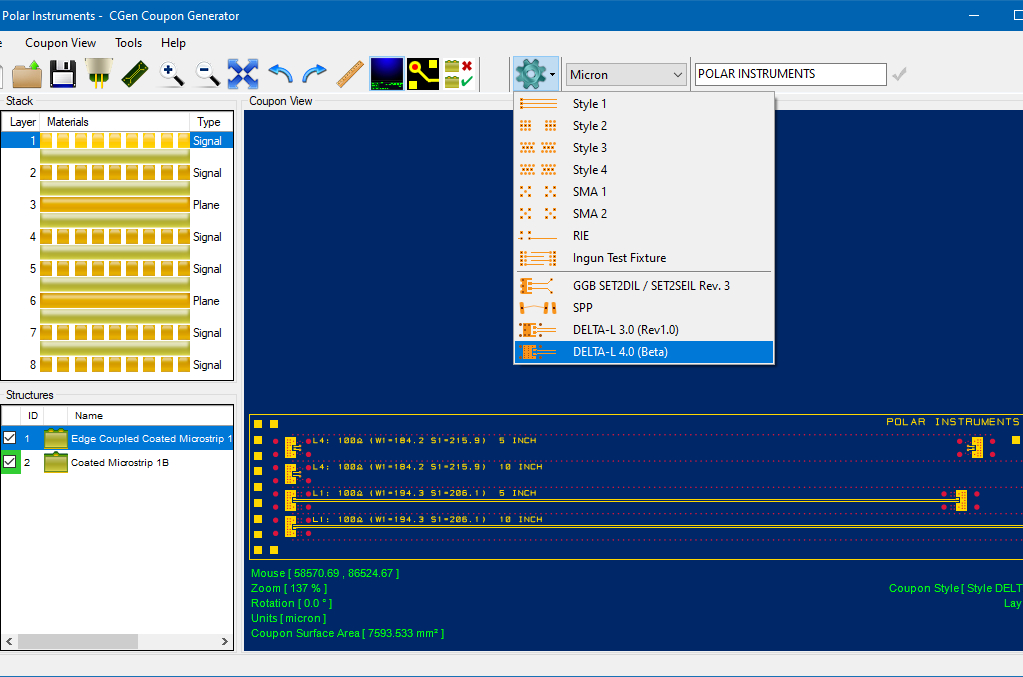Click the Structures panel scrollbar left arrow

[9, 642]
